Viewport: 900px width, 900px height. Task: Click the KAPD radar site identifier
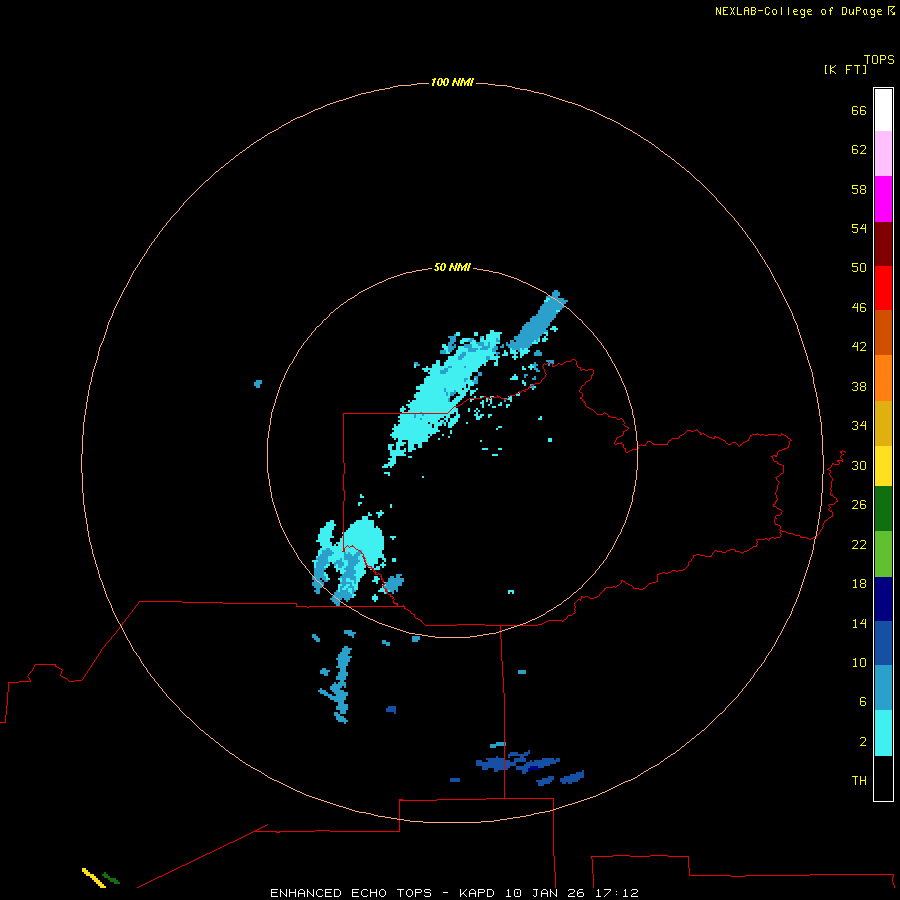[478, 893]
